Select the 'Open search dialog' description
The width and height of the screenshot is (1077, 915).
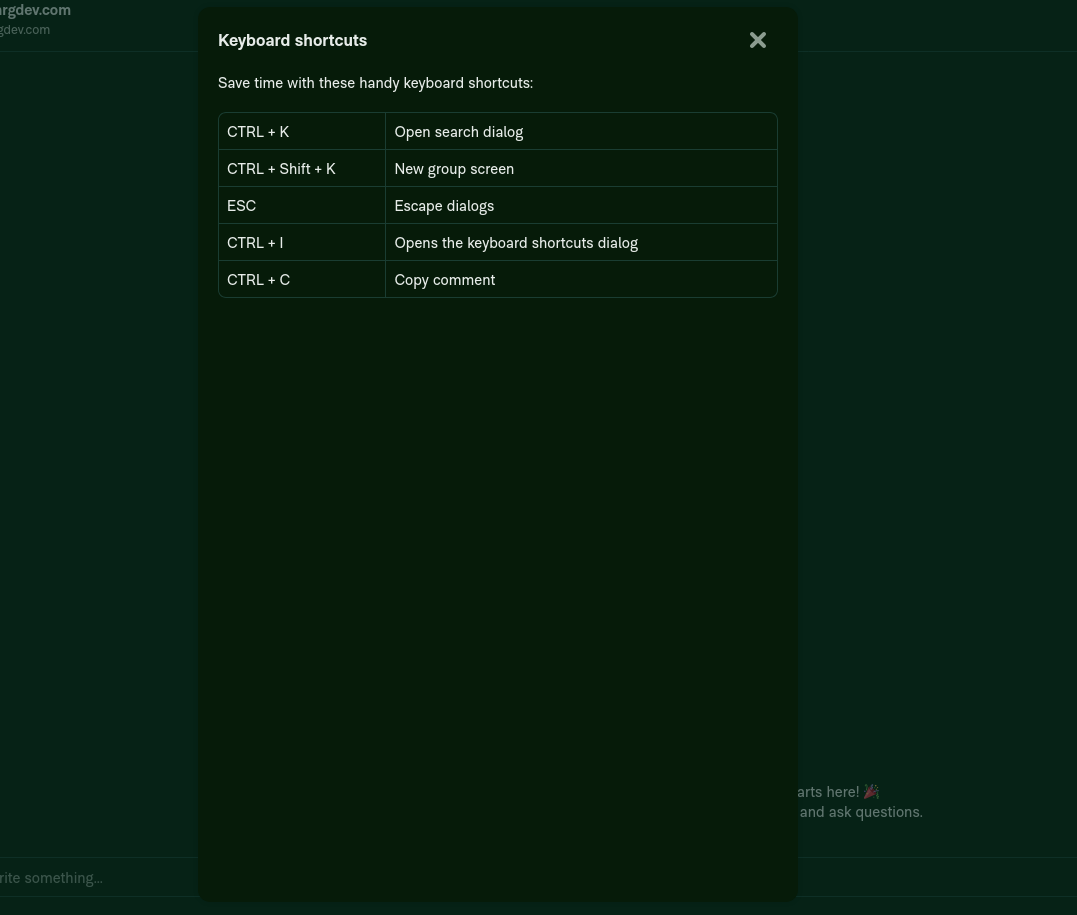[x=458, y=132]
